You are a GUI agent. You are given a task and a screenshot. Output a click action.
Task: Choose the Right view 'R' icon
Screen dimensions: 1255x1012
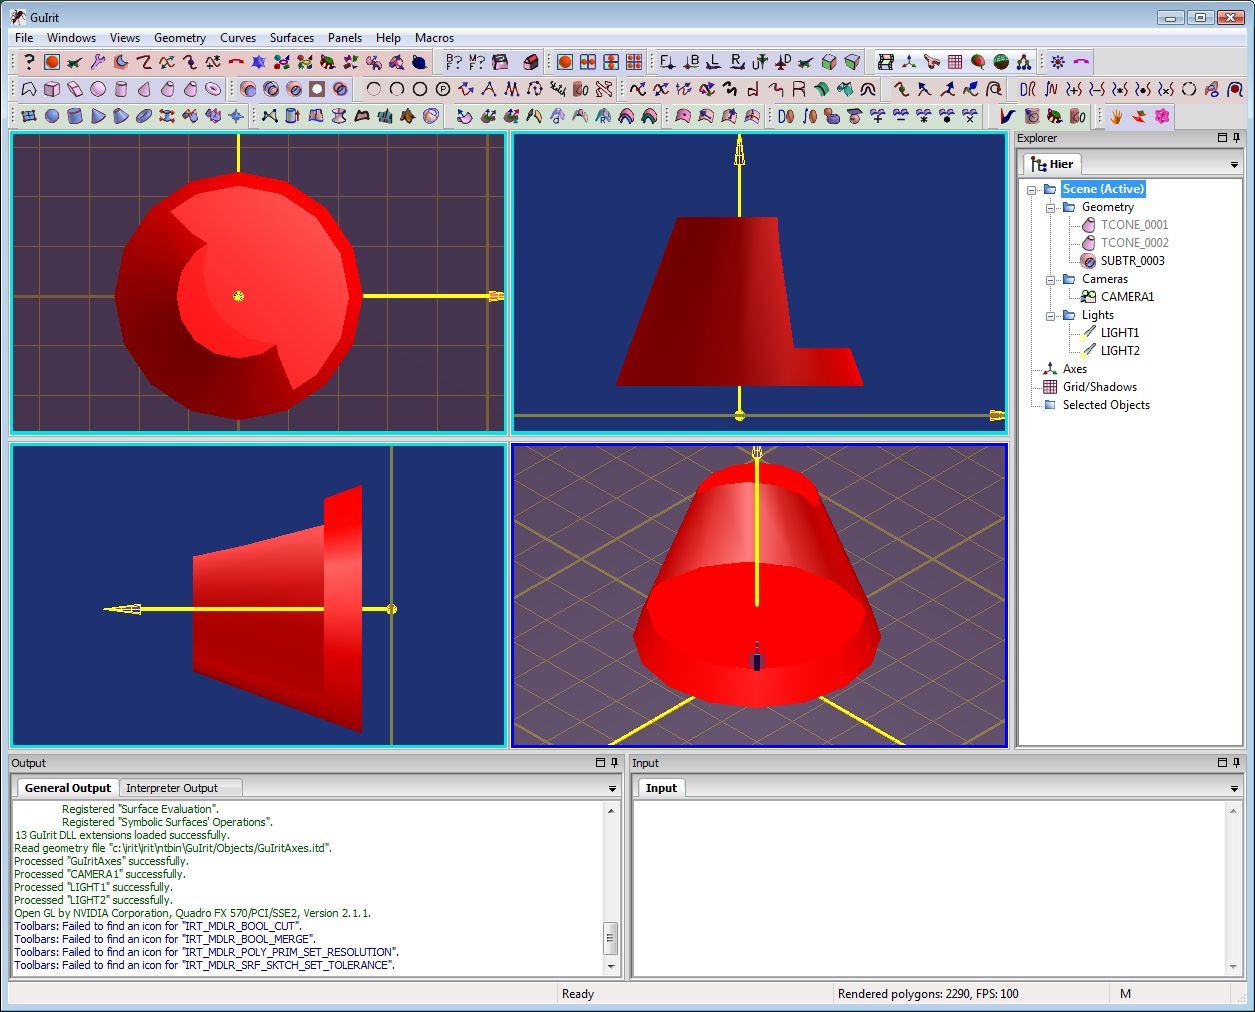[x=738, y=62]
